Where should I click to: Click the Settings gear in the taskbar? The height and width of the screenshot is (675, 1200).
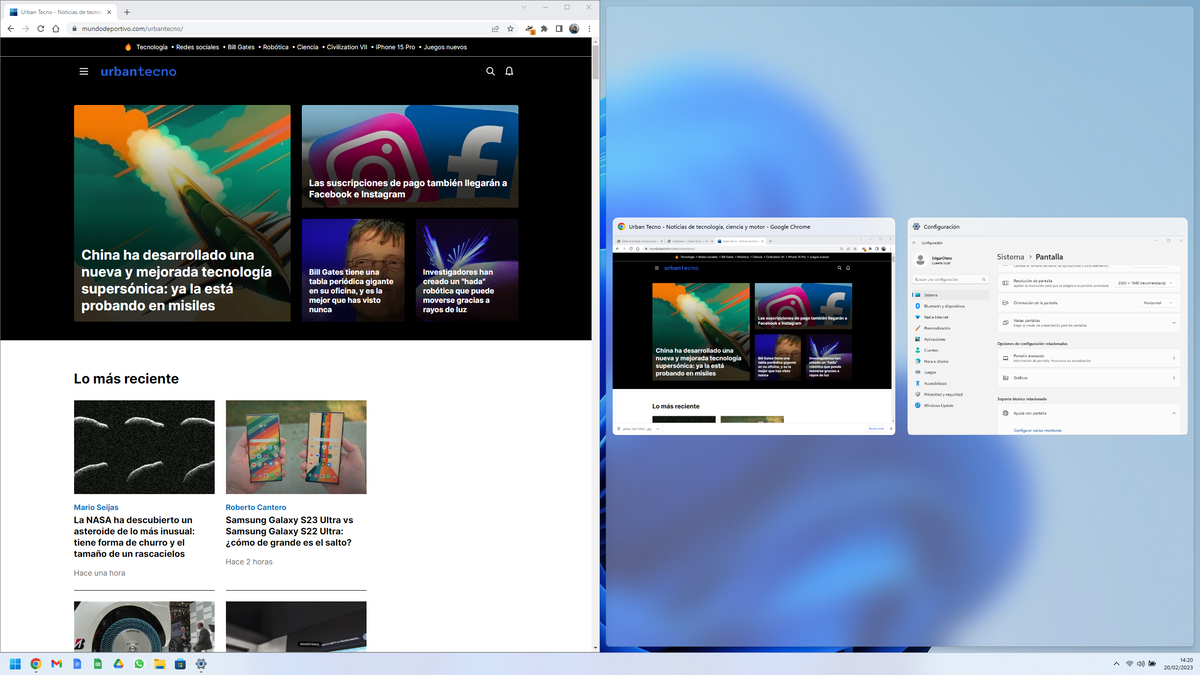click(201, 664)
